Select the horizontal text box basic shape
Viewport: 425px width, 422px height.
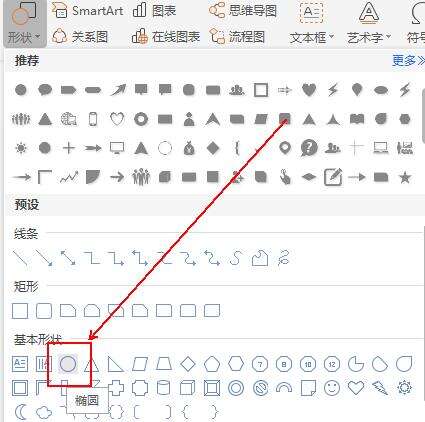pyautogui.click(x=20, y=364)
